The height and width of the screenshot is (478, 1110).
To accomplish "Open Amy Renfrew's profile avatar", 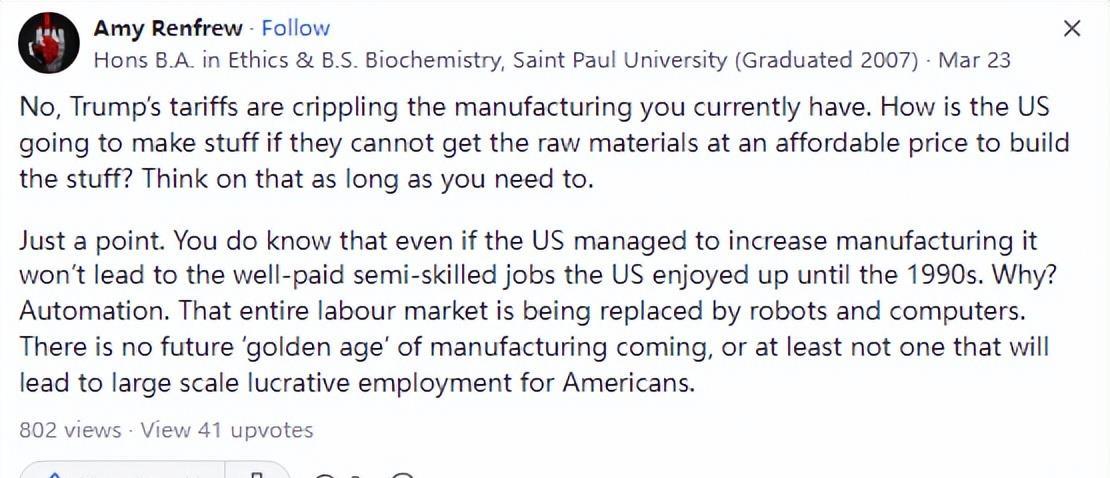I will 48,42.
